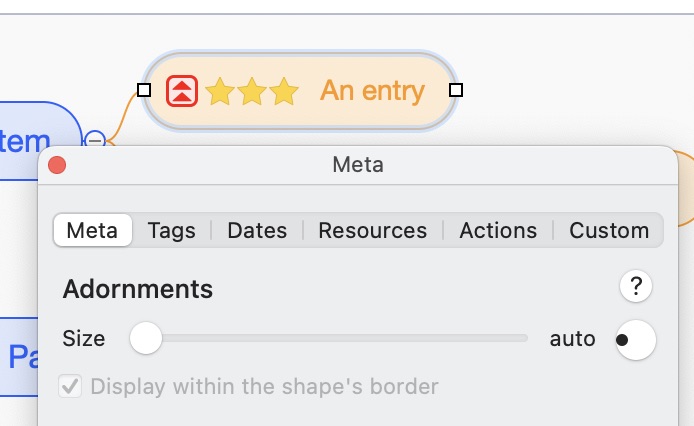
Task: Toggle the auto size knob
Action: (x=635, y=339)
